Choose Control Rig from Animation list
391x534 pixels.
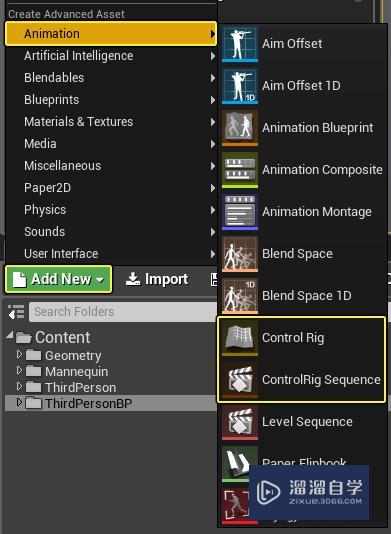(302, 338)
